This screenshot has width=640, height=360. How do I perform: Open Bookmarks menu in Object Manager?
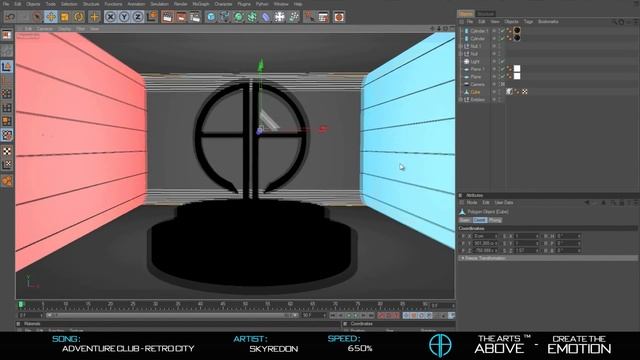tap(548, 22)
